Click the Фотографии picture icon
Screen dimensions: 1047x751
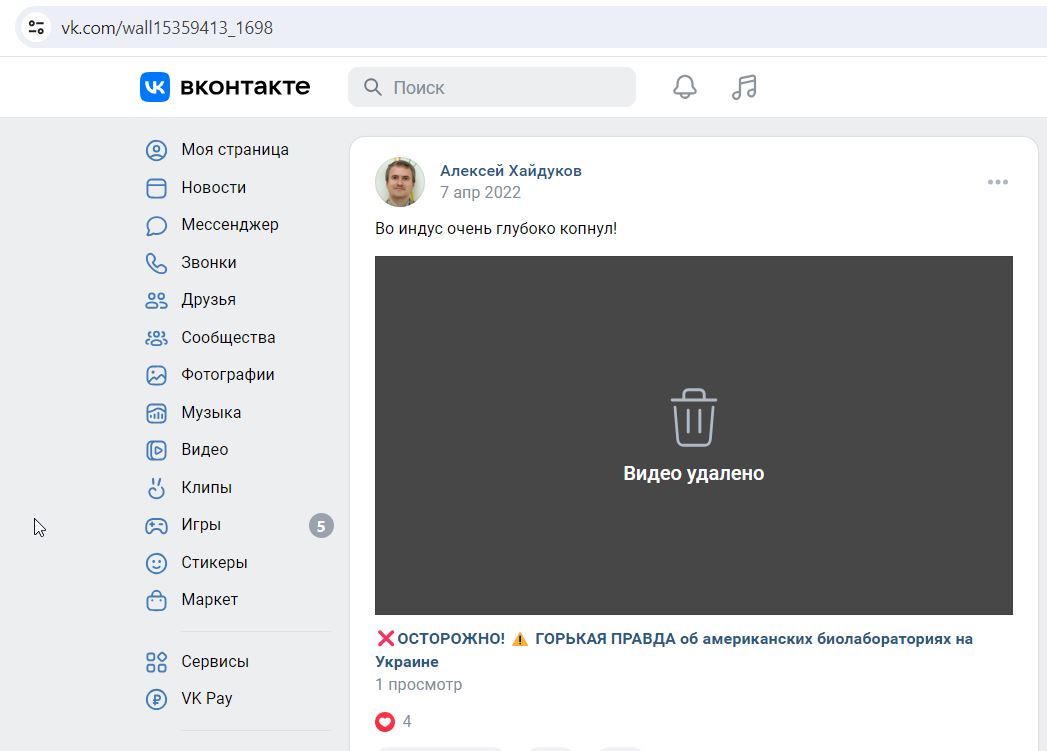[156, 375]
